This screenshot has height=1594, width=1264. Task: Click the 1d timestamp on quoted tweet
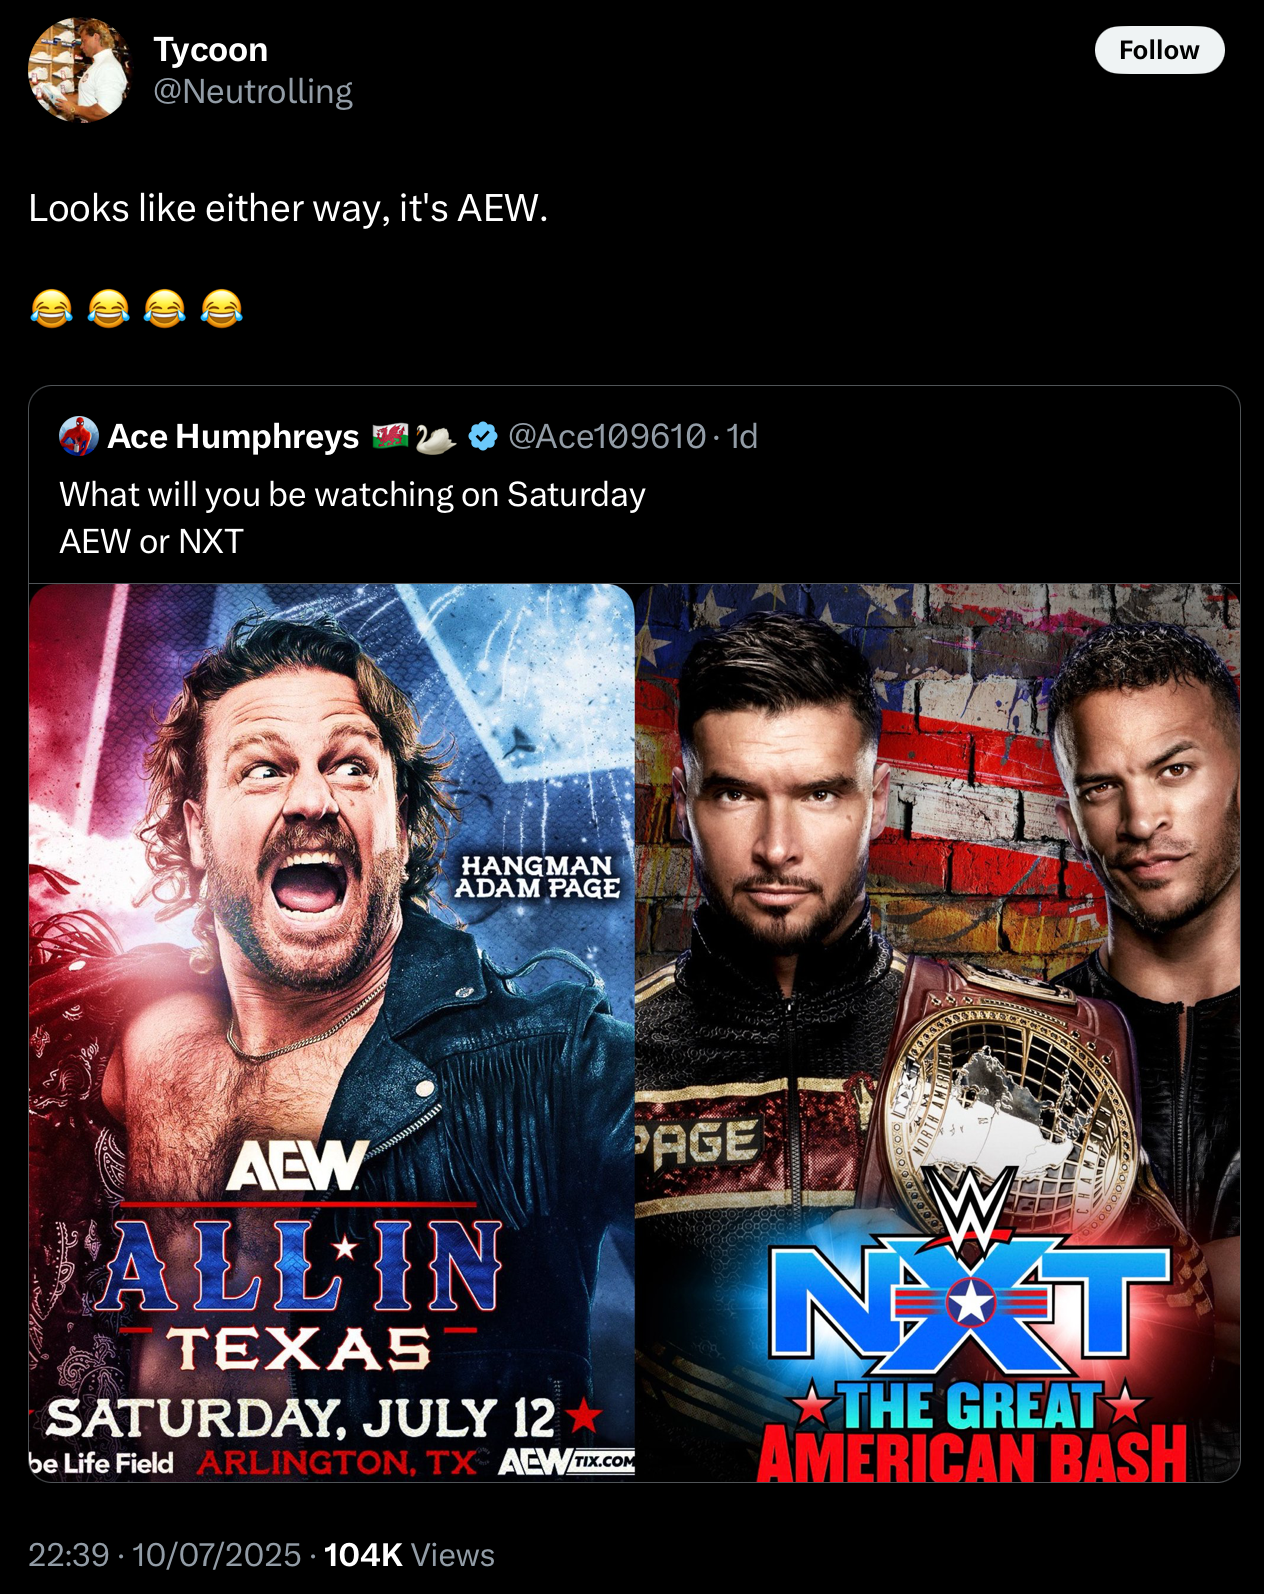click(x=742, y=436)
